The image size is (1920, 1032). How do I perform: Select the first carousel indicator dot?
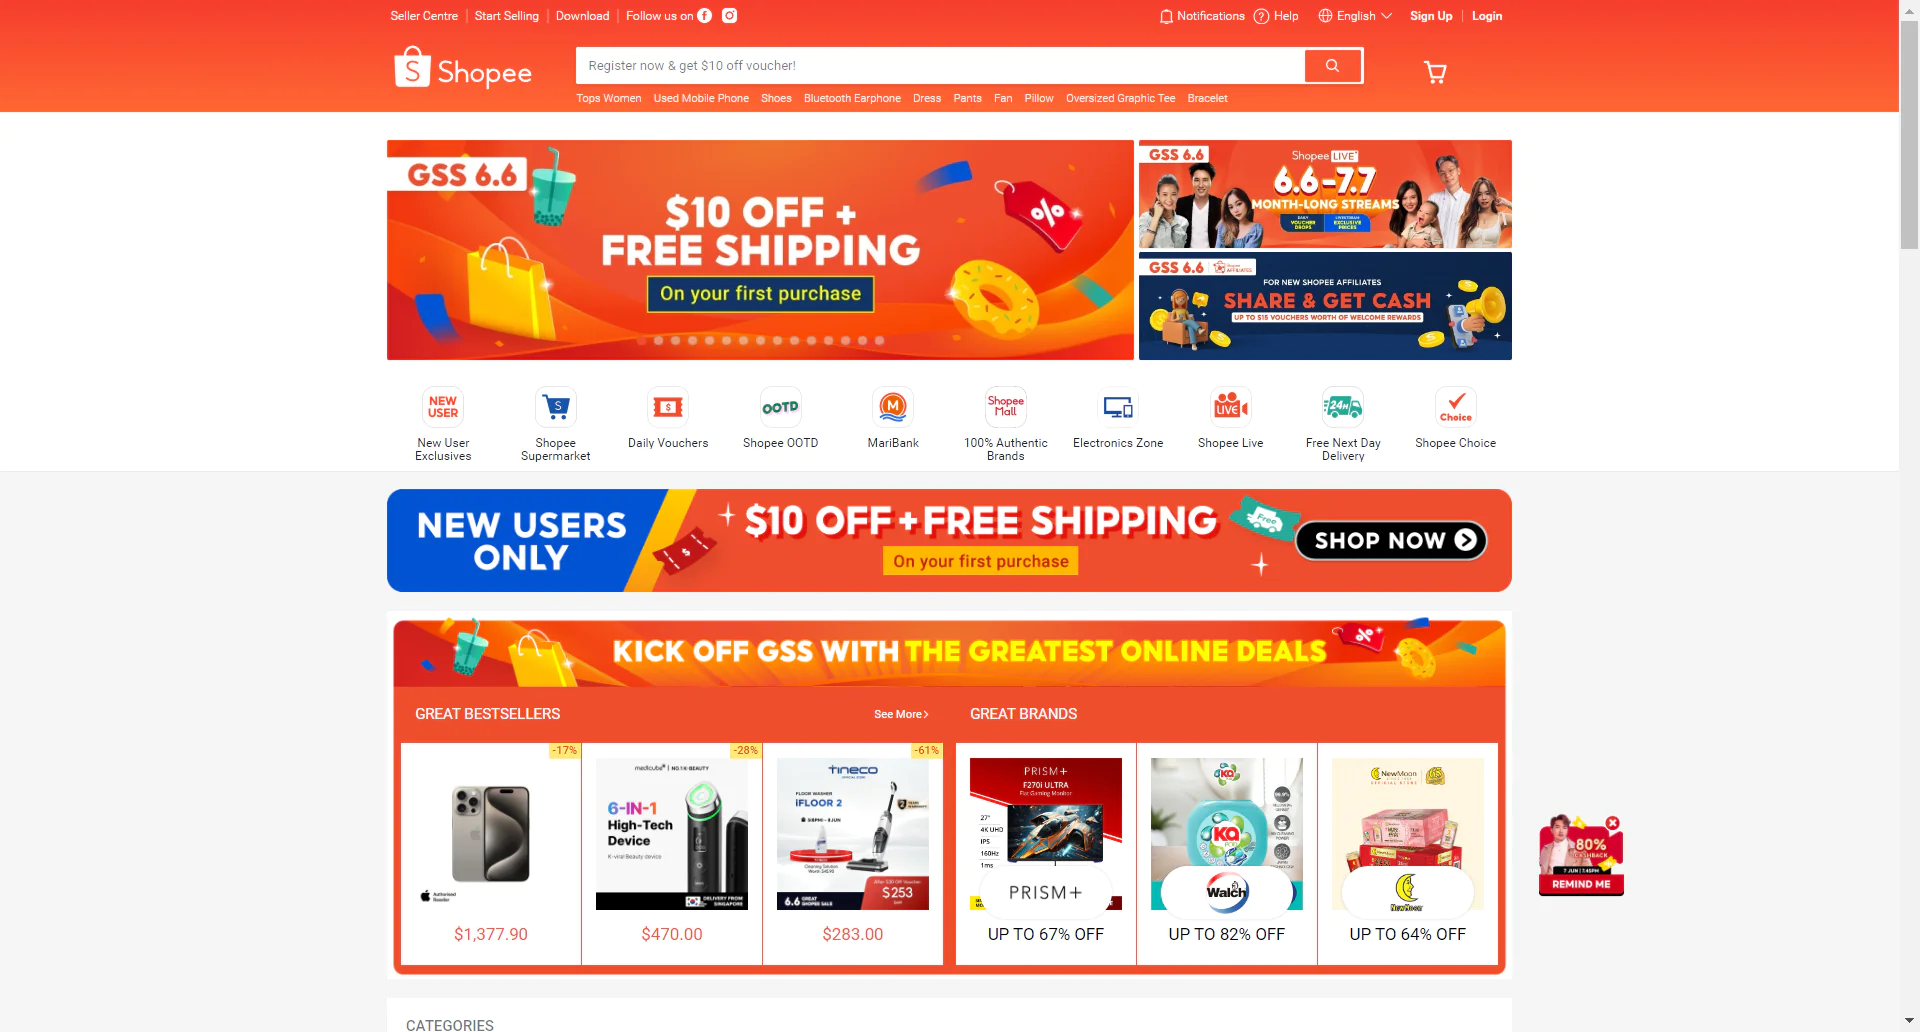pos(642,341)
